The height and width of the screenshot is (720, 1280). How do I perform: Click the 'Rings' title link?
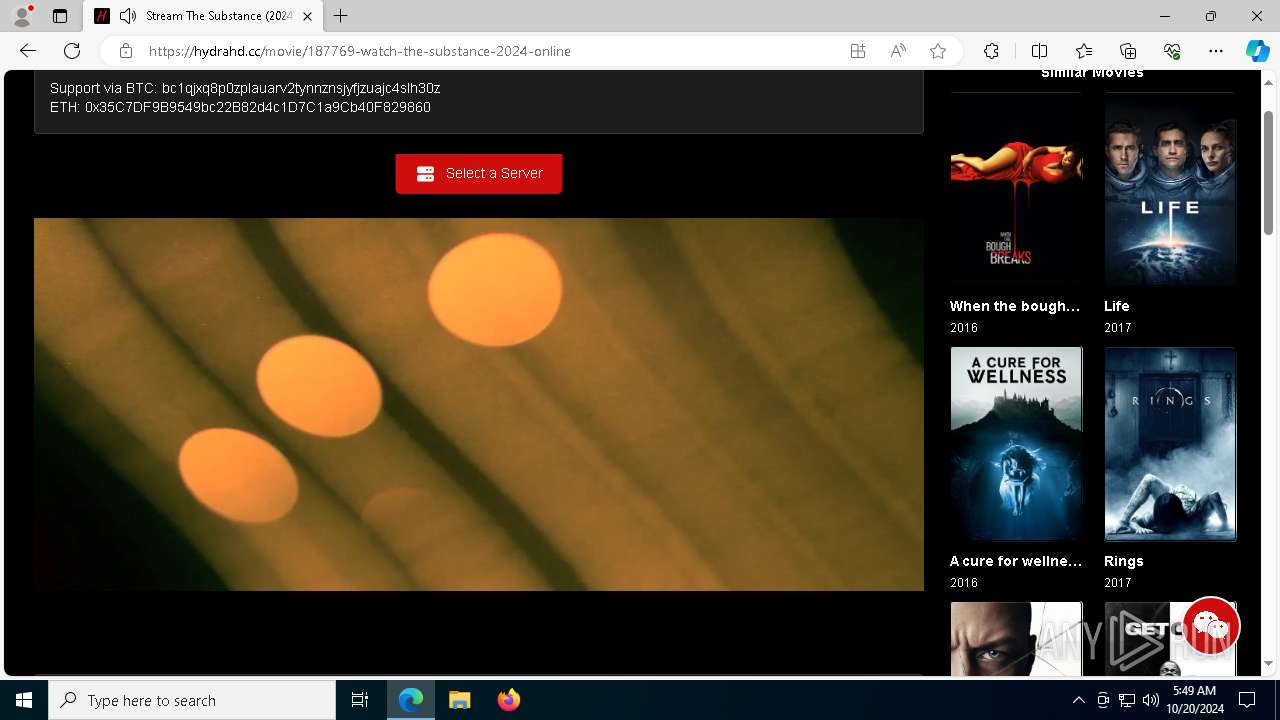click(1124, 561)
